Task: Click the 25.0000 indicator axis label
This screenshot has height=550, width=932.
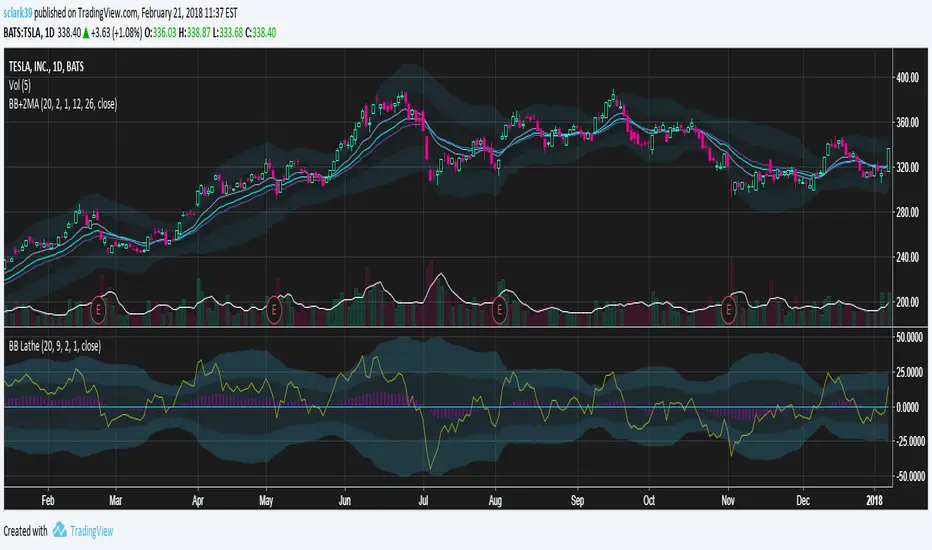Action: 910,372
